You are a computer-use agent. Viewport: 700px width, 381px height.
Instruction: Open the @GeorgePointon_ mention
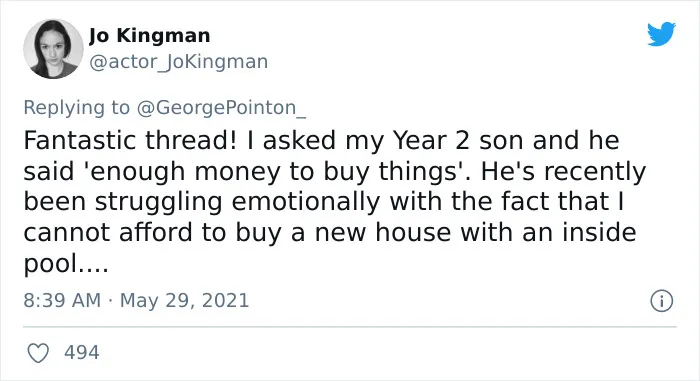point(221,108)
